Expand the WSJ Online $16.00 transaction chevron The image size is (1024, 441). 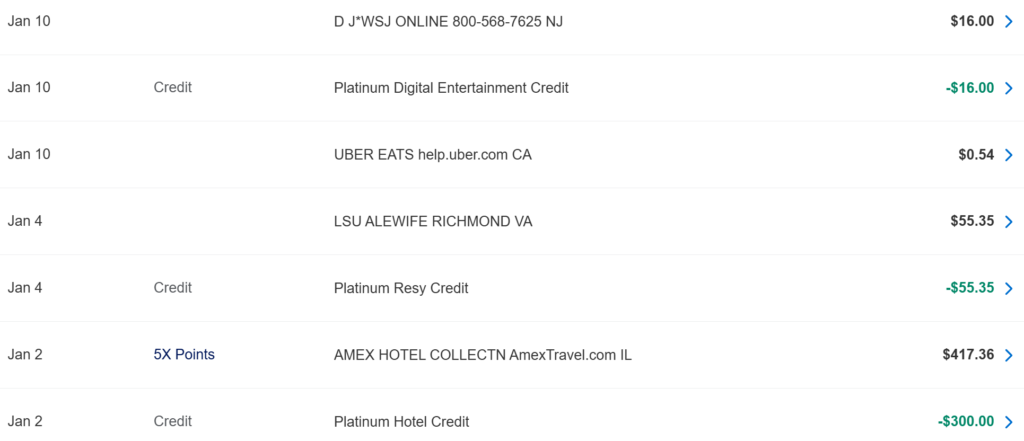coord(1008,21)
